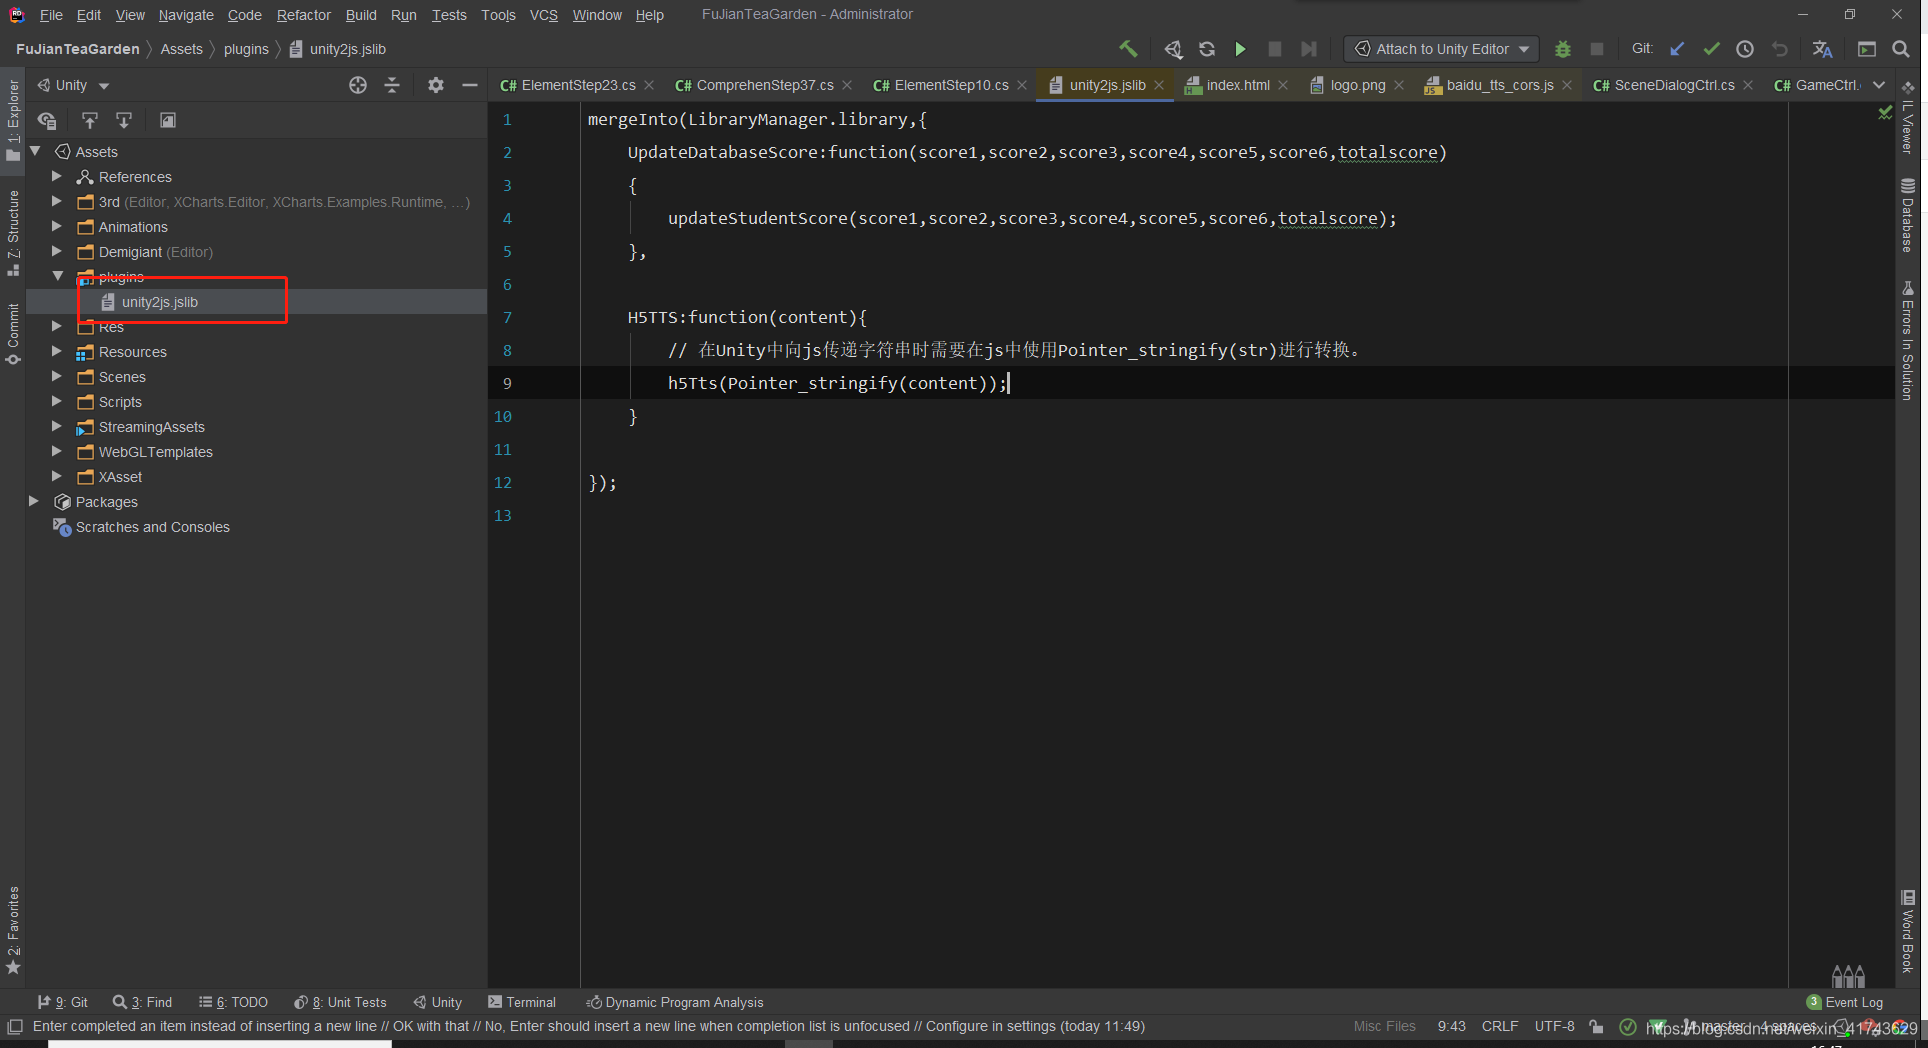Close the ElementStep23.cs tab
Screen dimensions: 1928x1048
[x=649, y=86]
